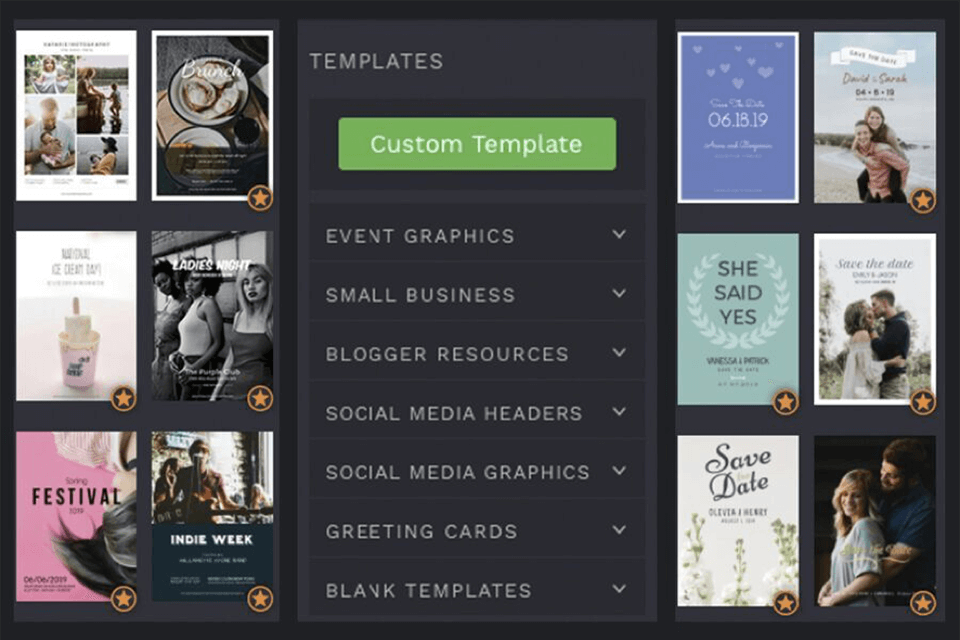Expand the Blank Templates chevron
960x640 pixels.
pos(620,589)
